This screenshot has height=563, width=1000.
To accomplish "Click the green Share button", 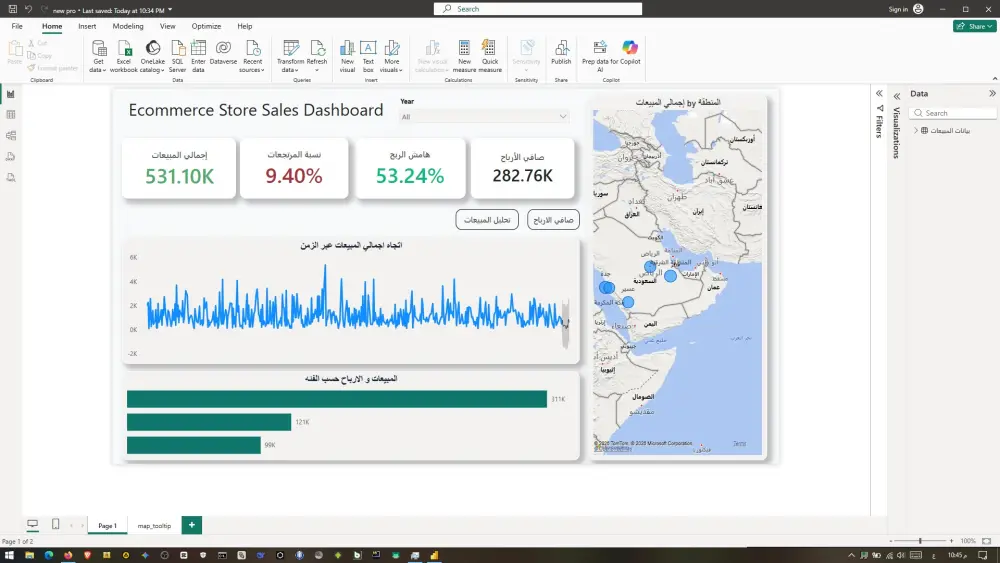I will coord(974,26).
